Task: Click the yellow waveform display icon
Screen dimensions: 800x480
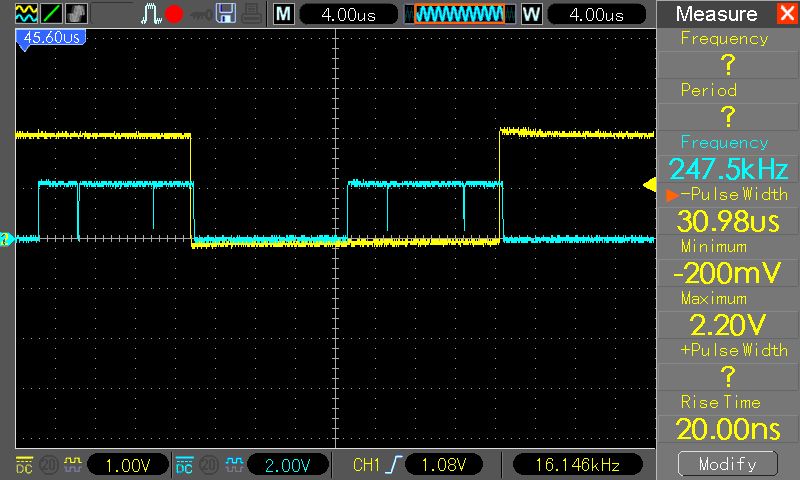Action: (x=27, y=14)
